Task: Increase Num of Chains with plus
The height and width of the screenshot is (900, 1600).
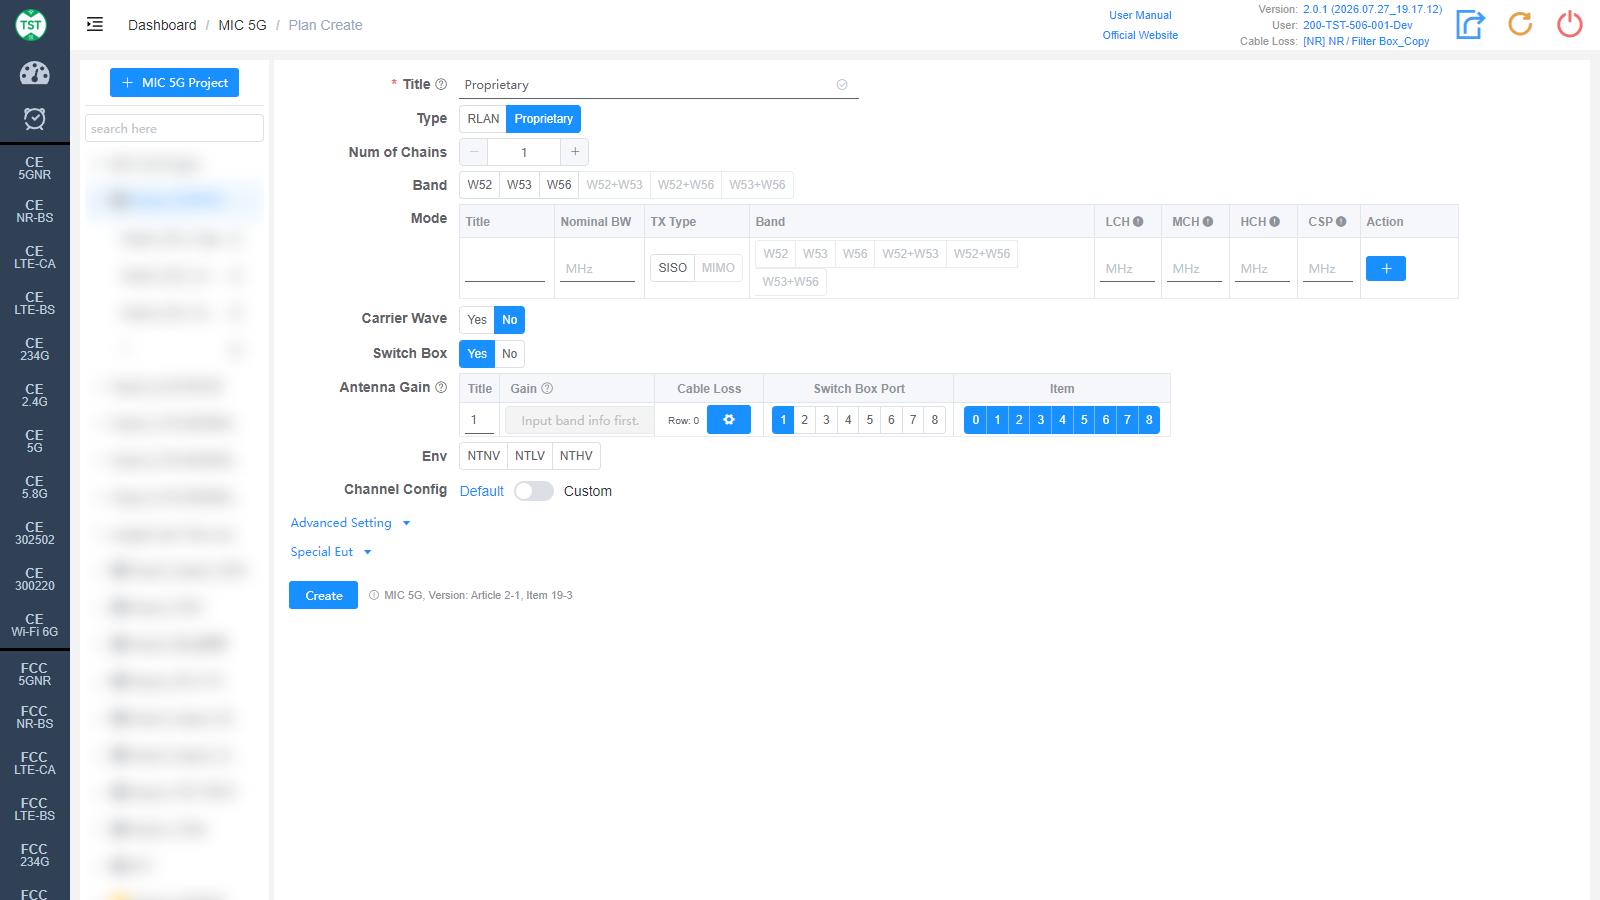Action: tap(575, 152)
